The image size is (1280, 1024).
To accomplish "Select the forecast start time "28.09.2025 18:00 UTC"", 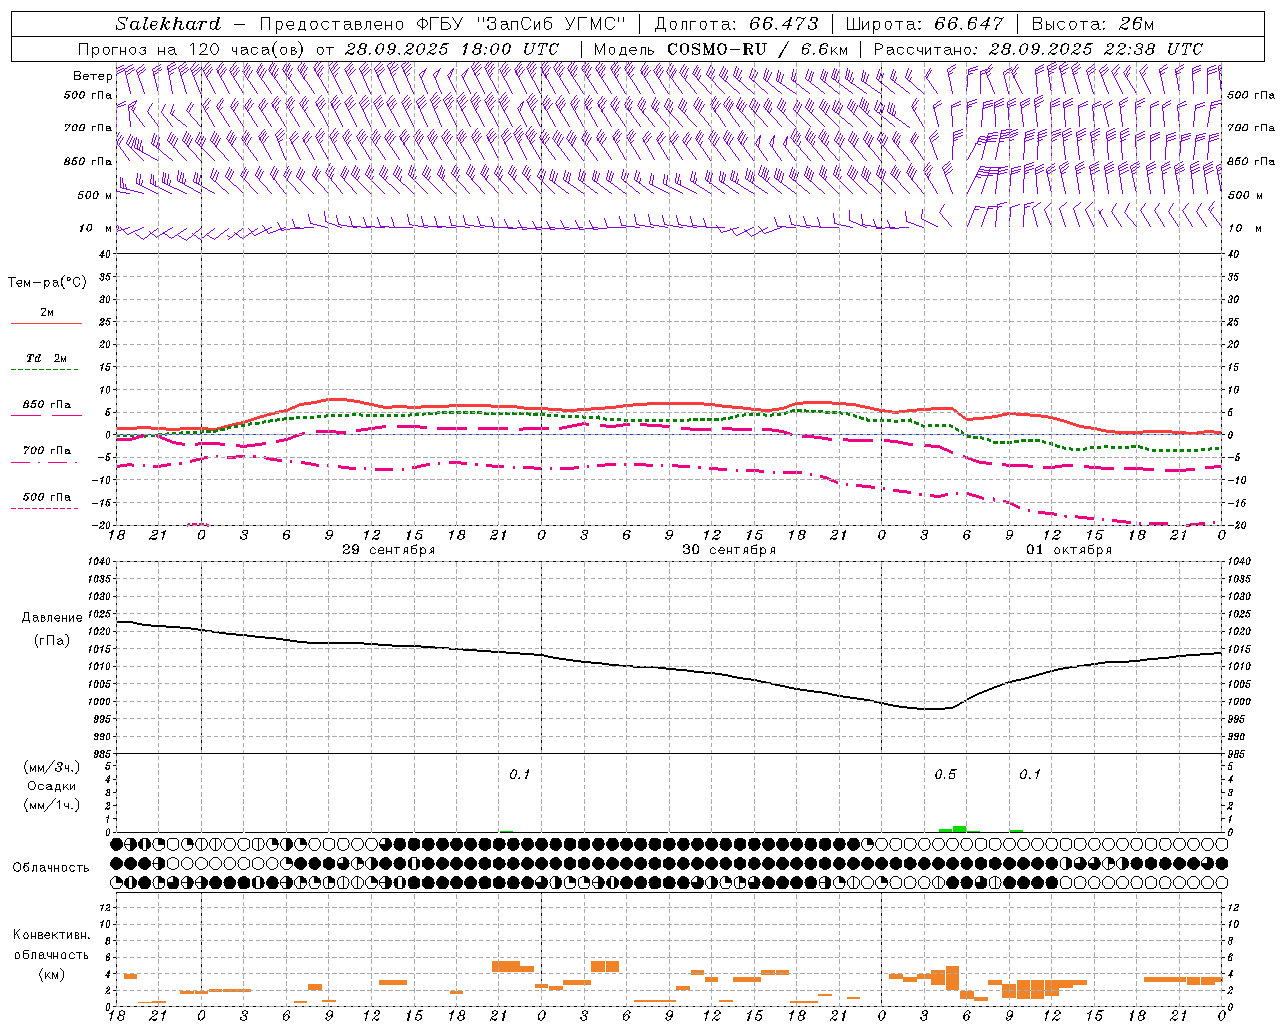I will 452,49.
